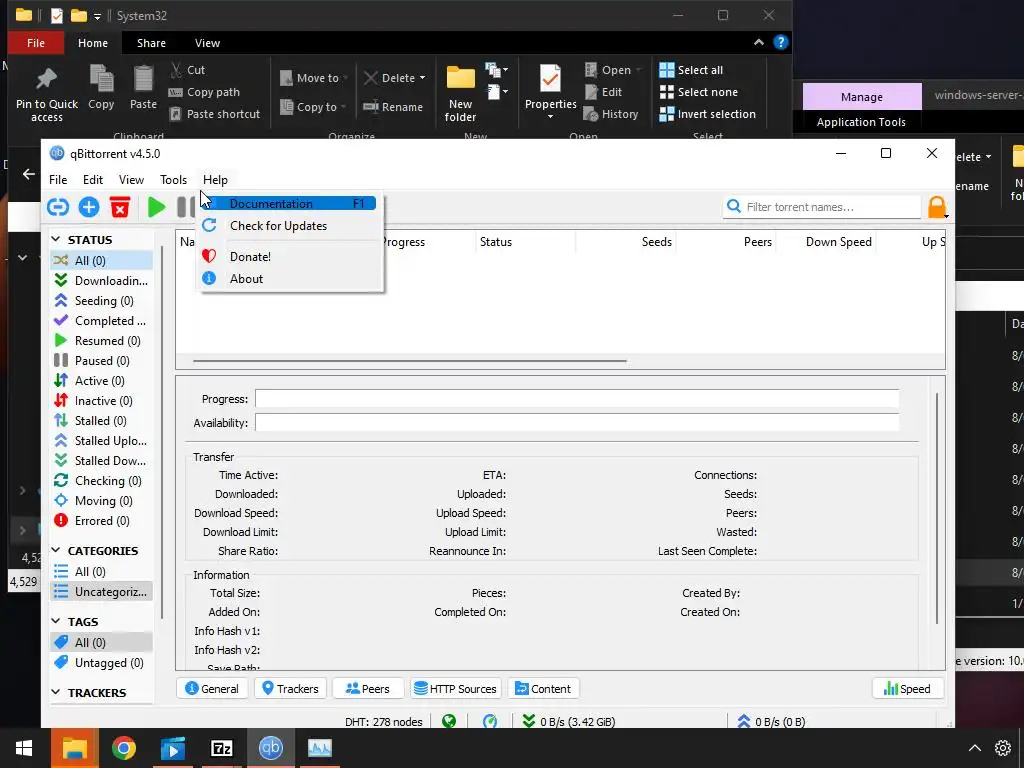The height and width of the screenshot is (768, 1024).
Task: Select the Completed status filter
Action: point(102,321)
